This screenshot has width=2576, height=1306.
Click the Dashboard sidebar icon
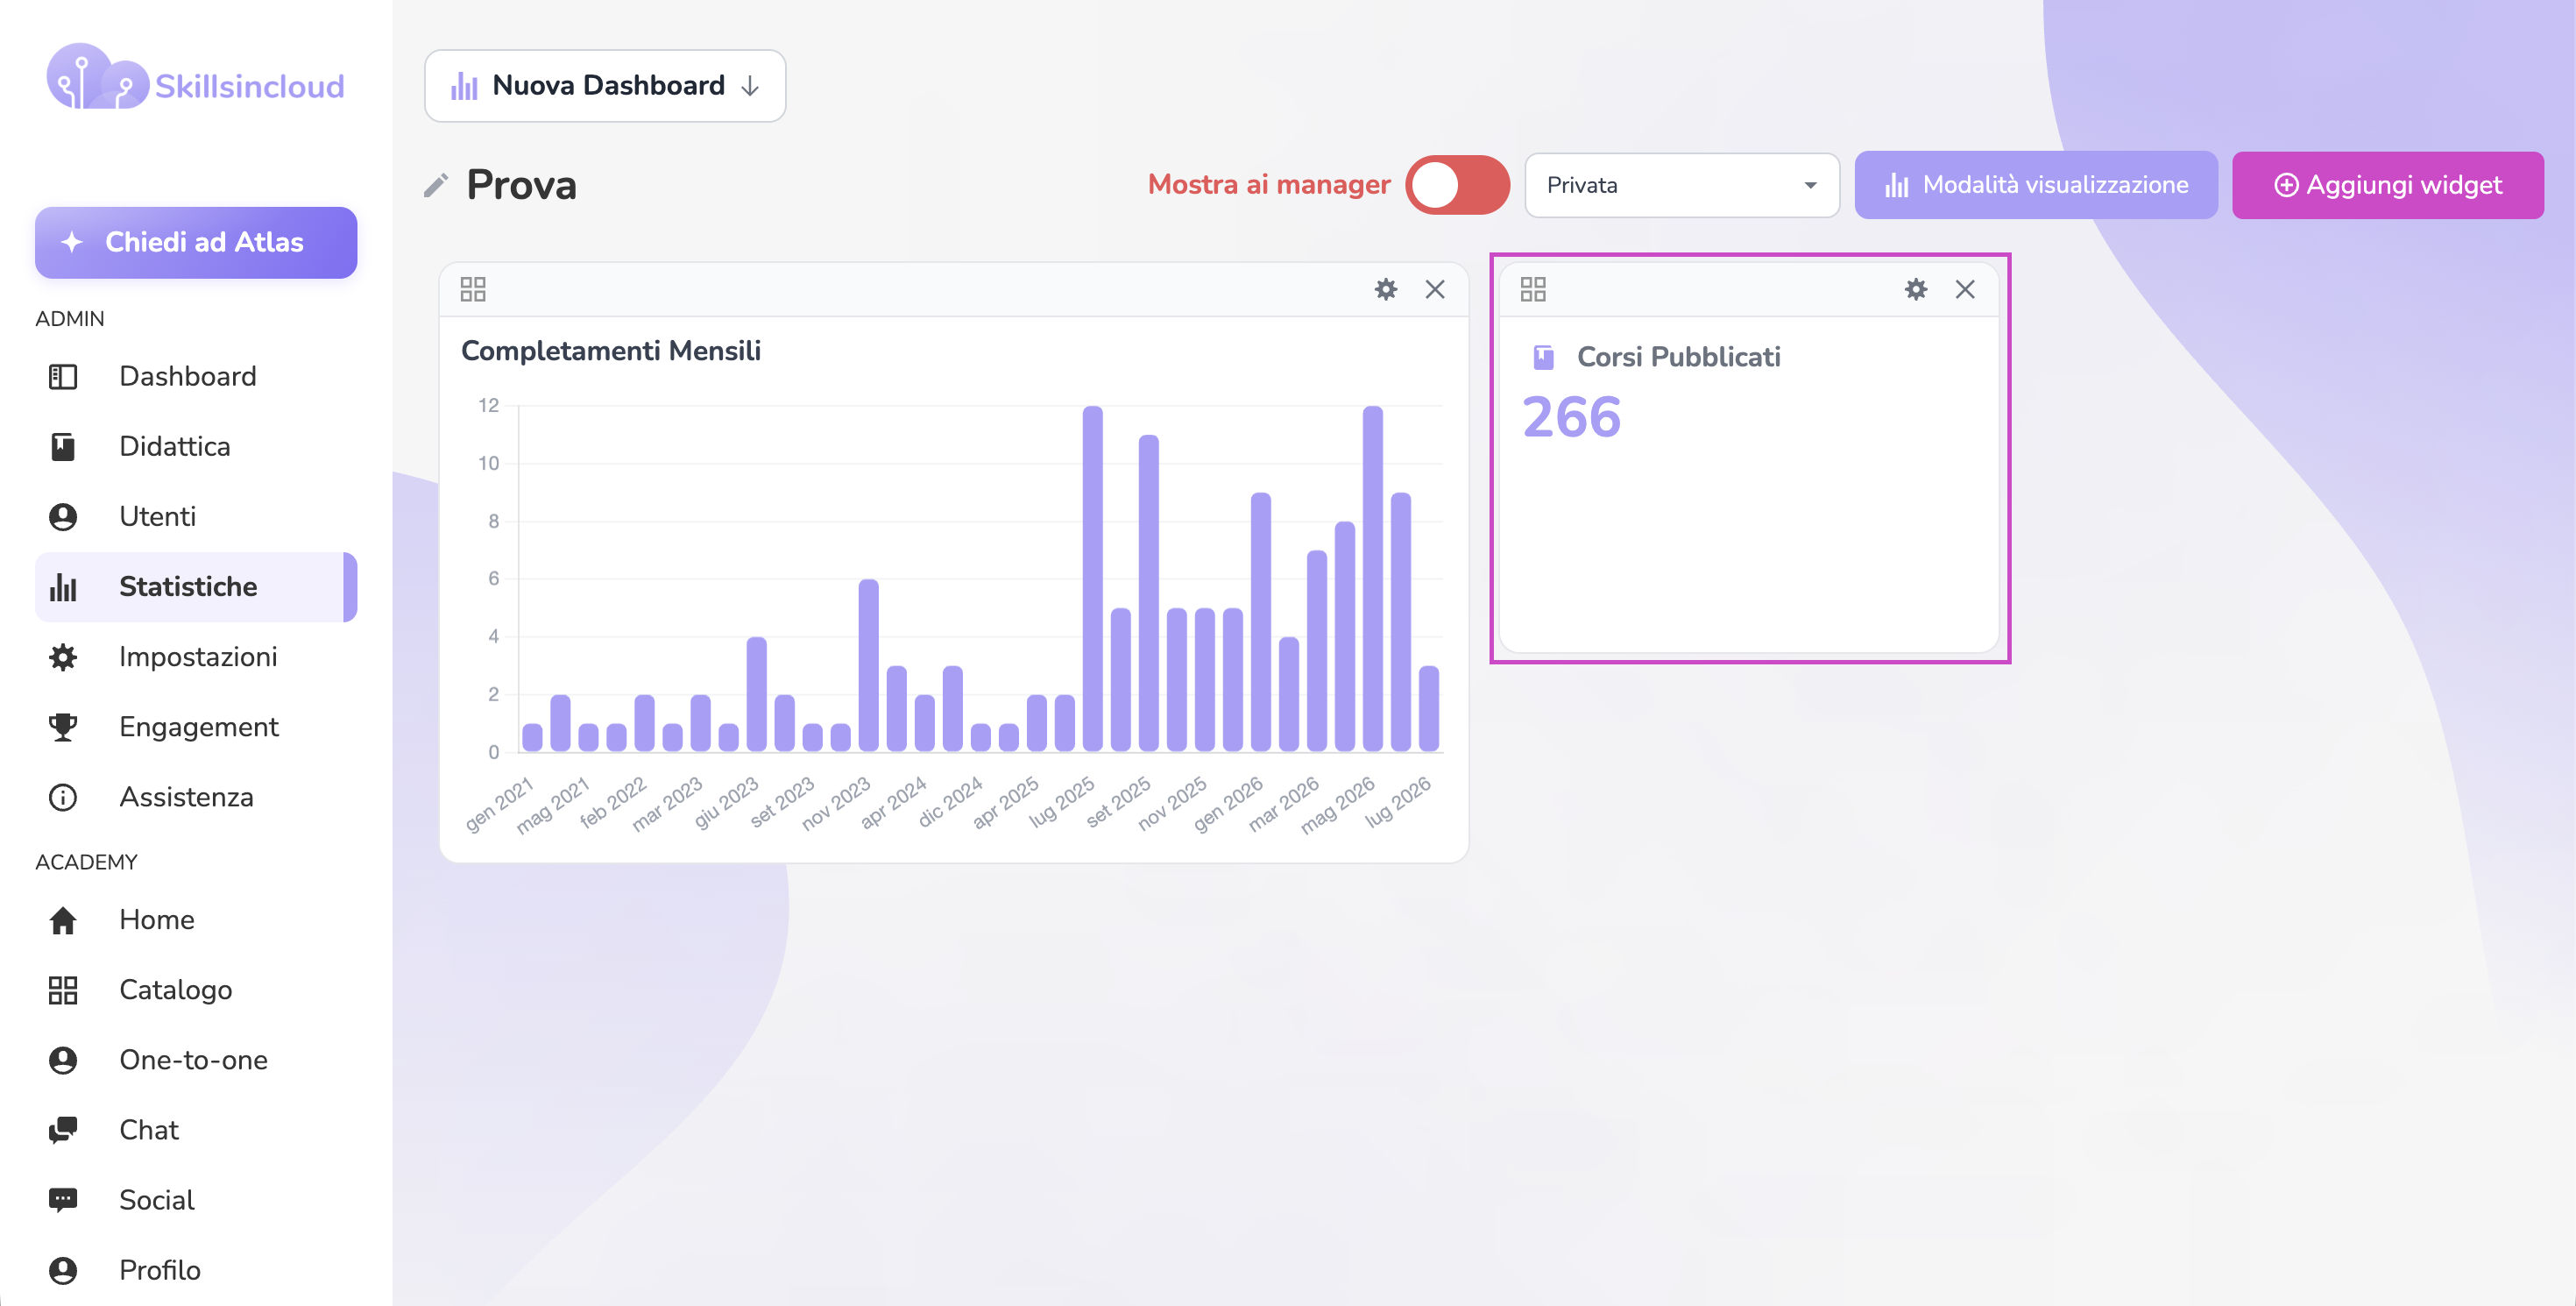[x=63, y=377]
